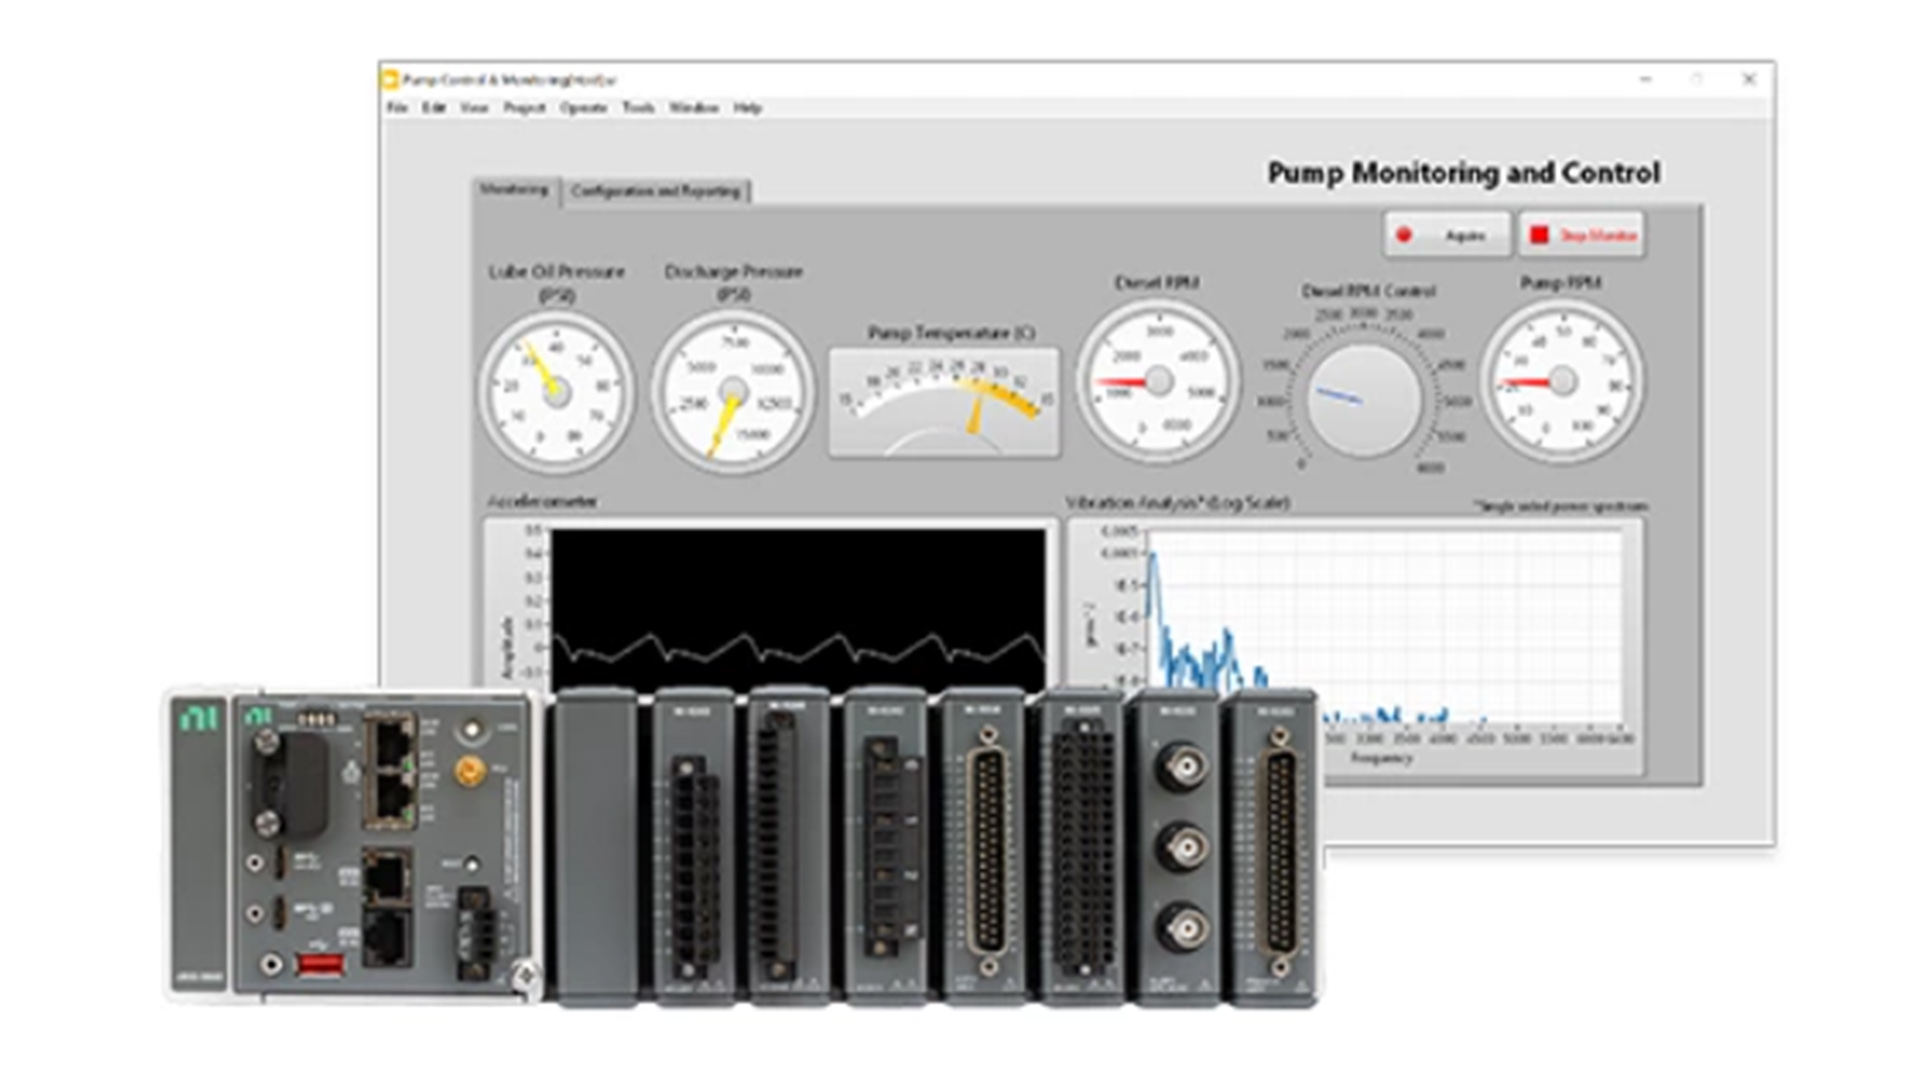This screenshot has width=1920, height=1080.
Task: Close the Pump Control window
Action: (x=1749, y=79)
